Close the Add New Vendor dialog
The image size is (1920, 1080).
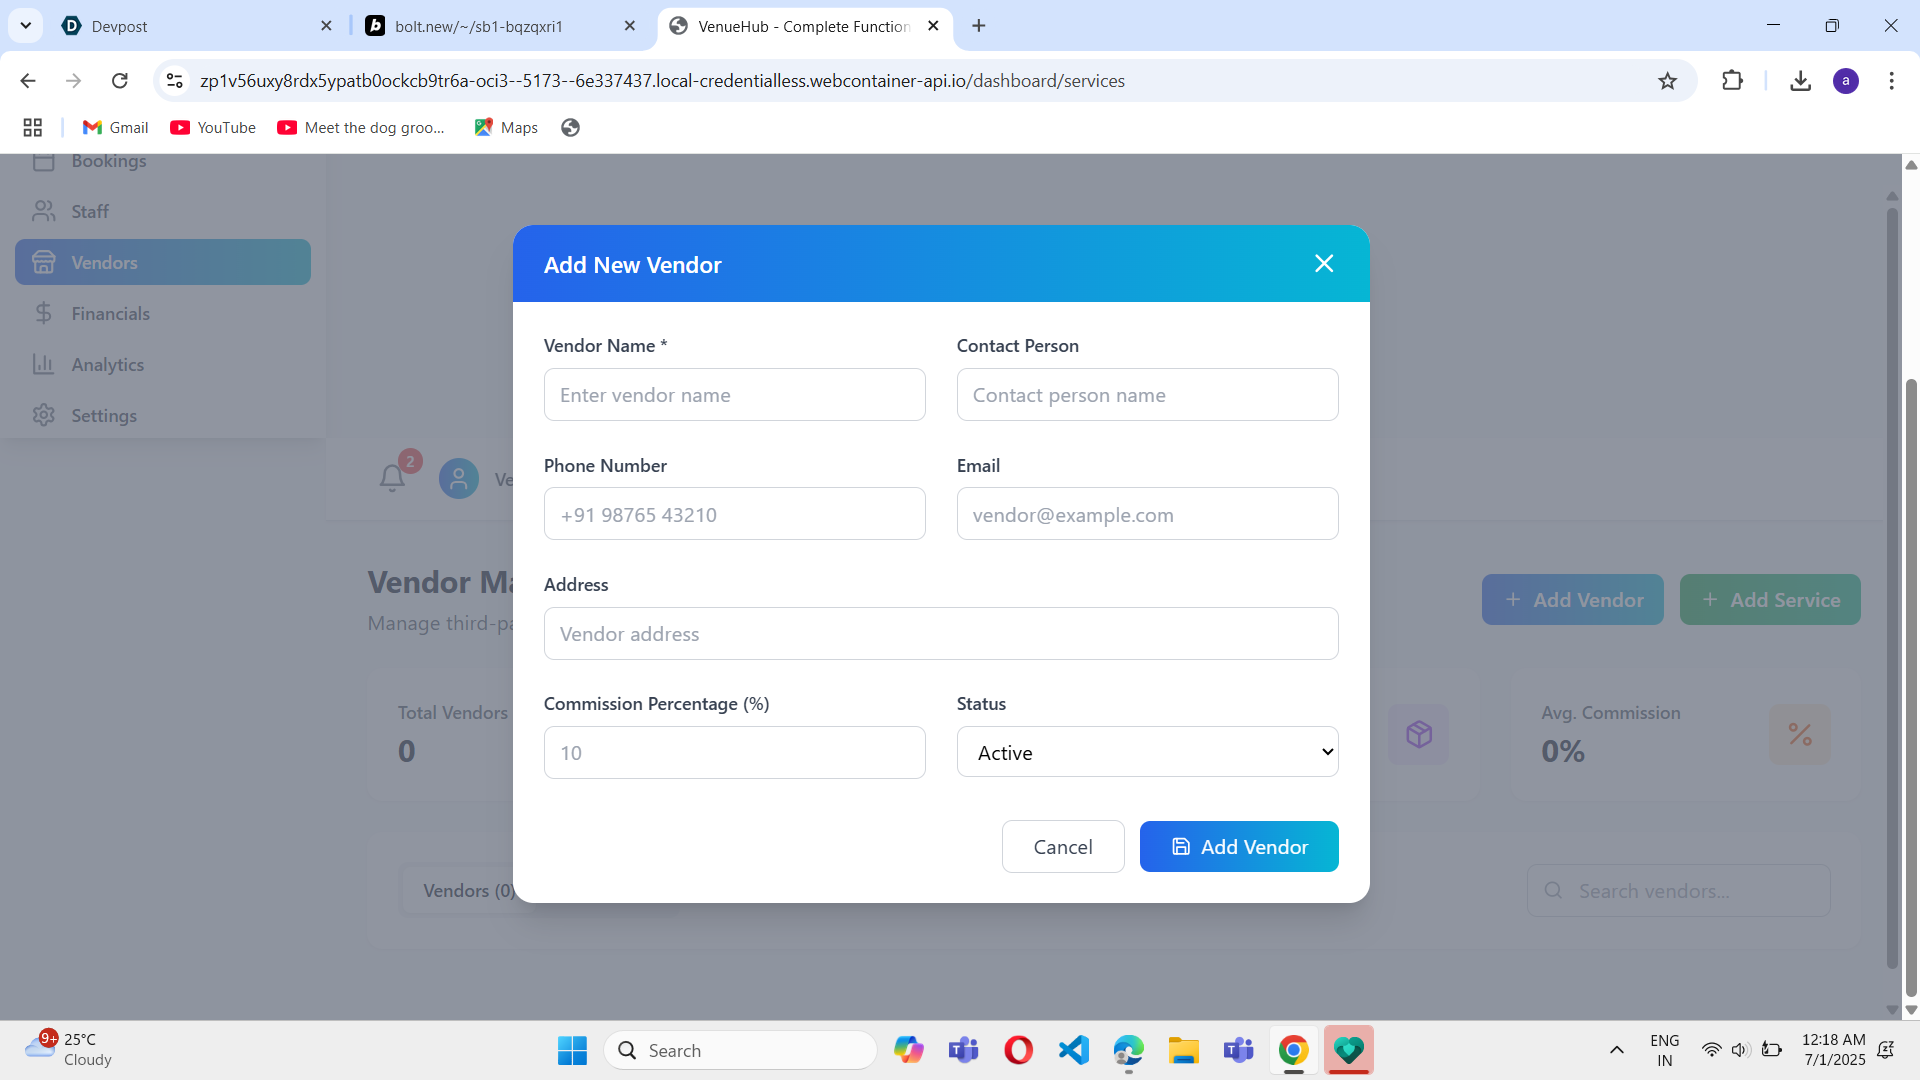[1324, 264]
